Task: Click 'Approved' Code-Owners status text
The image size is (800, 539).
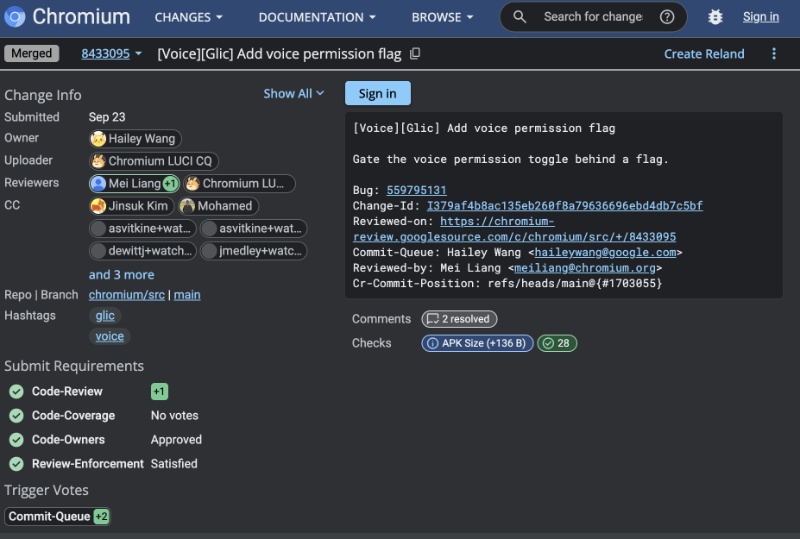Action: coord(176,439)
